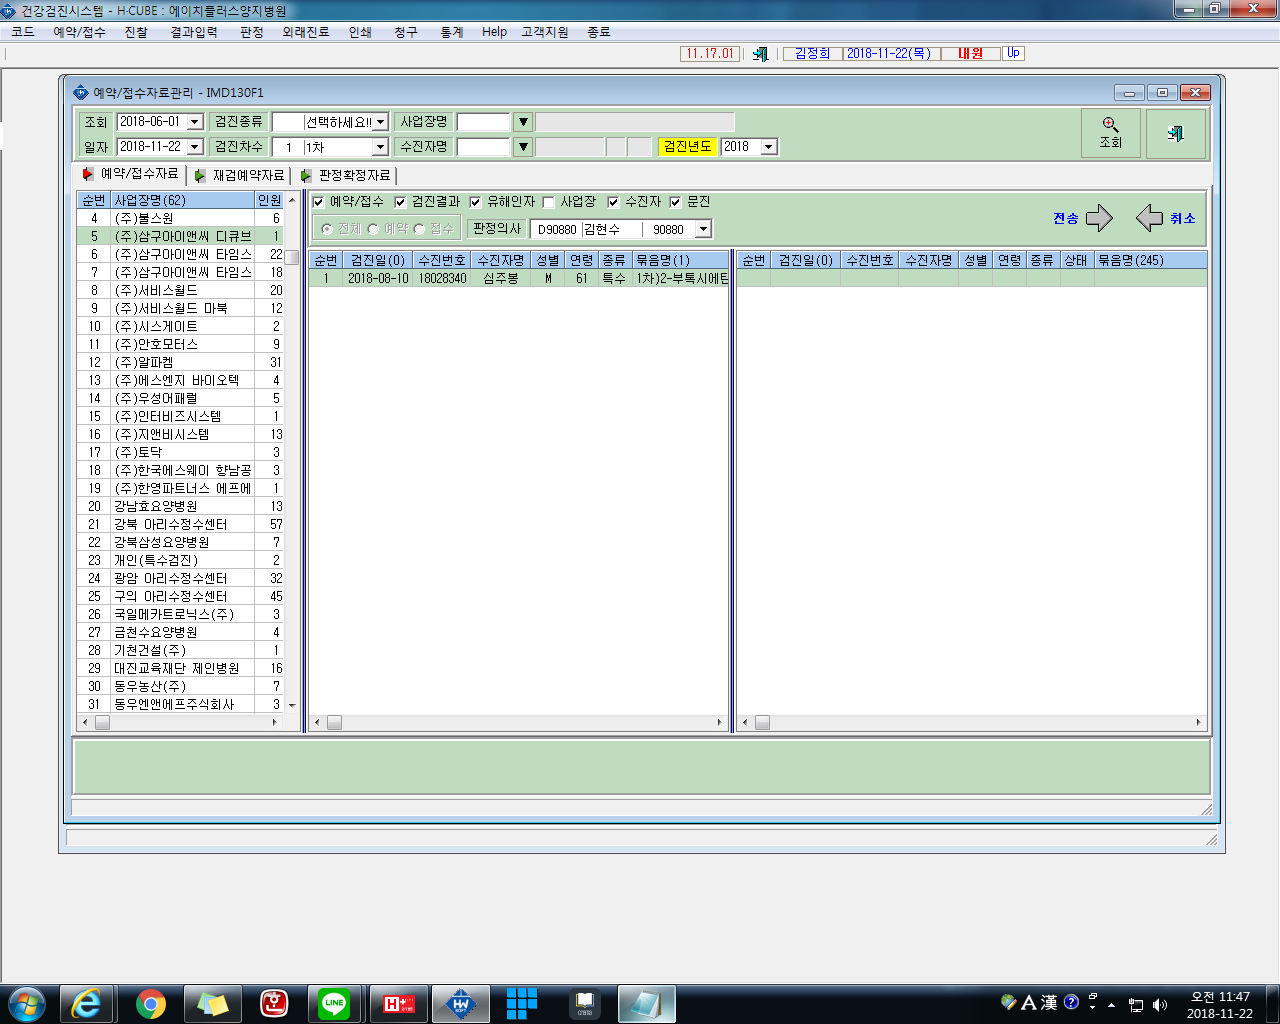
Task: Expand the 검진종류 dropdown
Action: [x=380, y=122]
